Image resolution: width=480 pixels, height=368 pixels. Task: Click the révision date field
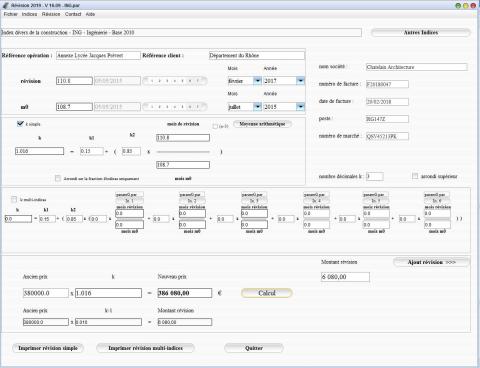(x=117, y=81)
